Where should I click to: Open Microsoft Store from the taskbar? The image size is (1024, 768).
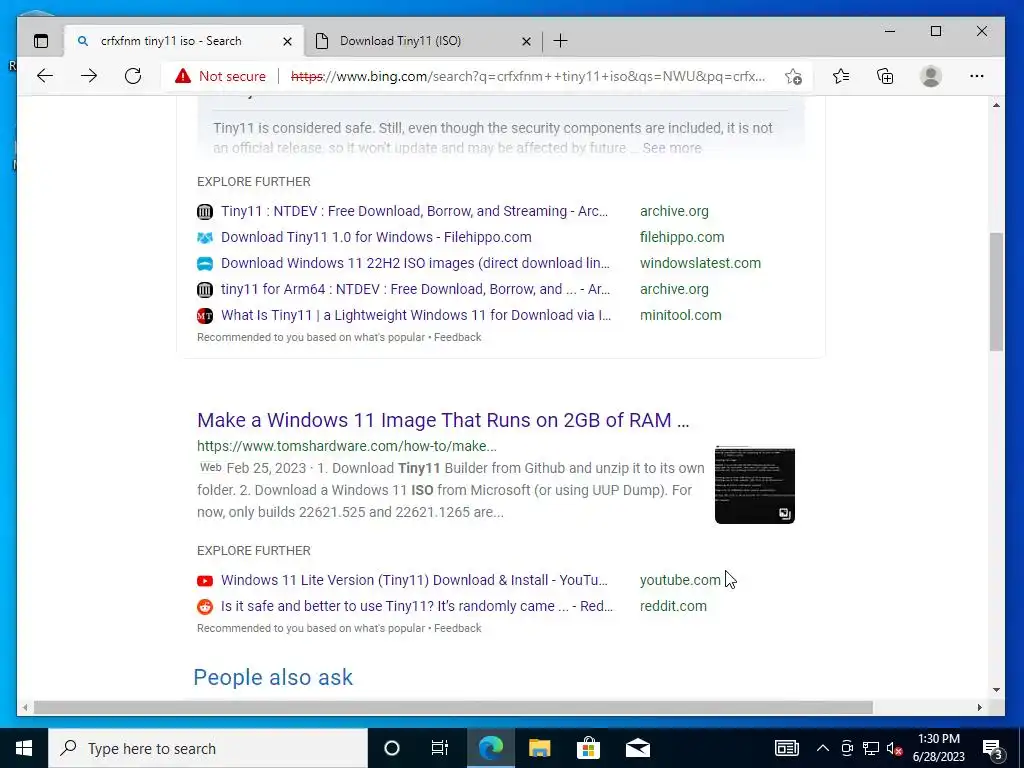coord(588,748)
